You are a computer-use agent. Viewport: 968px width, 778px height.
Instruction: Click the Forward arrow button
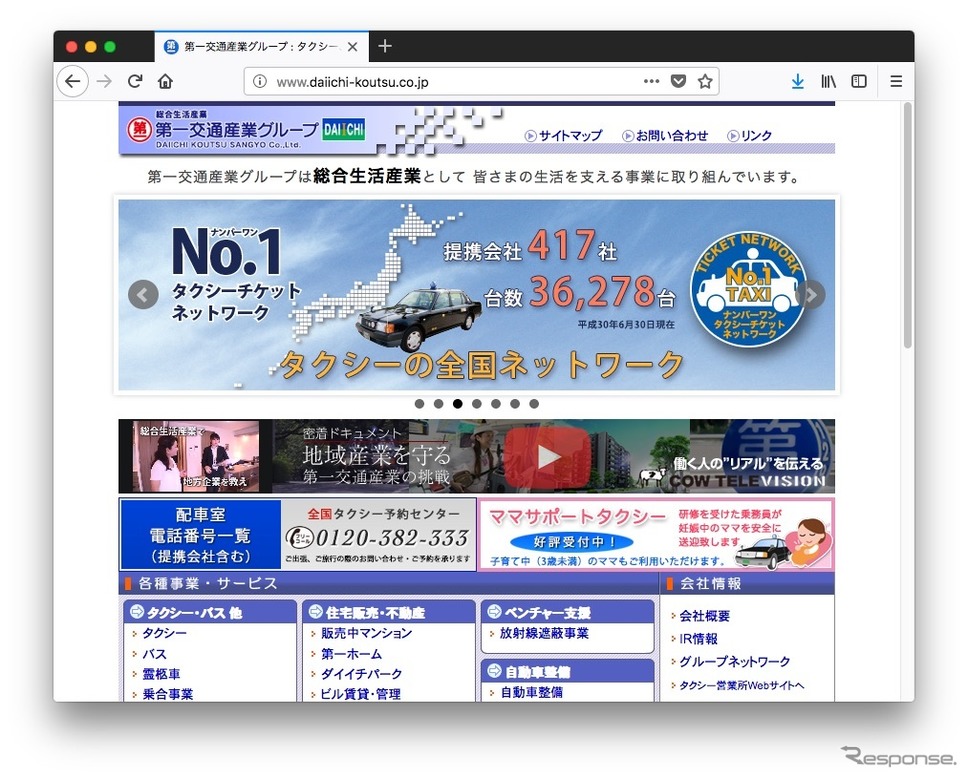(x=104, y=82)
